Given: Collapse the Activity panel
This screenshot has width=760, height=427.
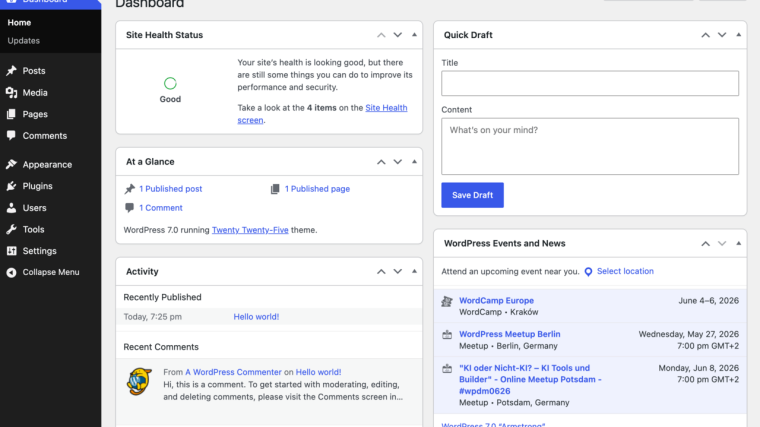Looking at the screenshot, I should (414, 271).
